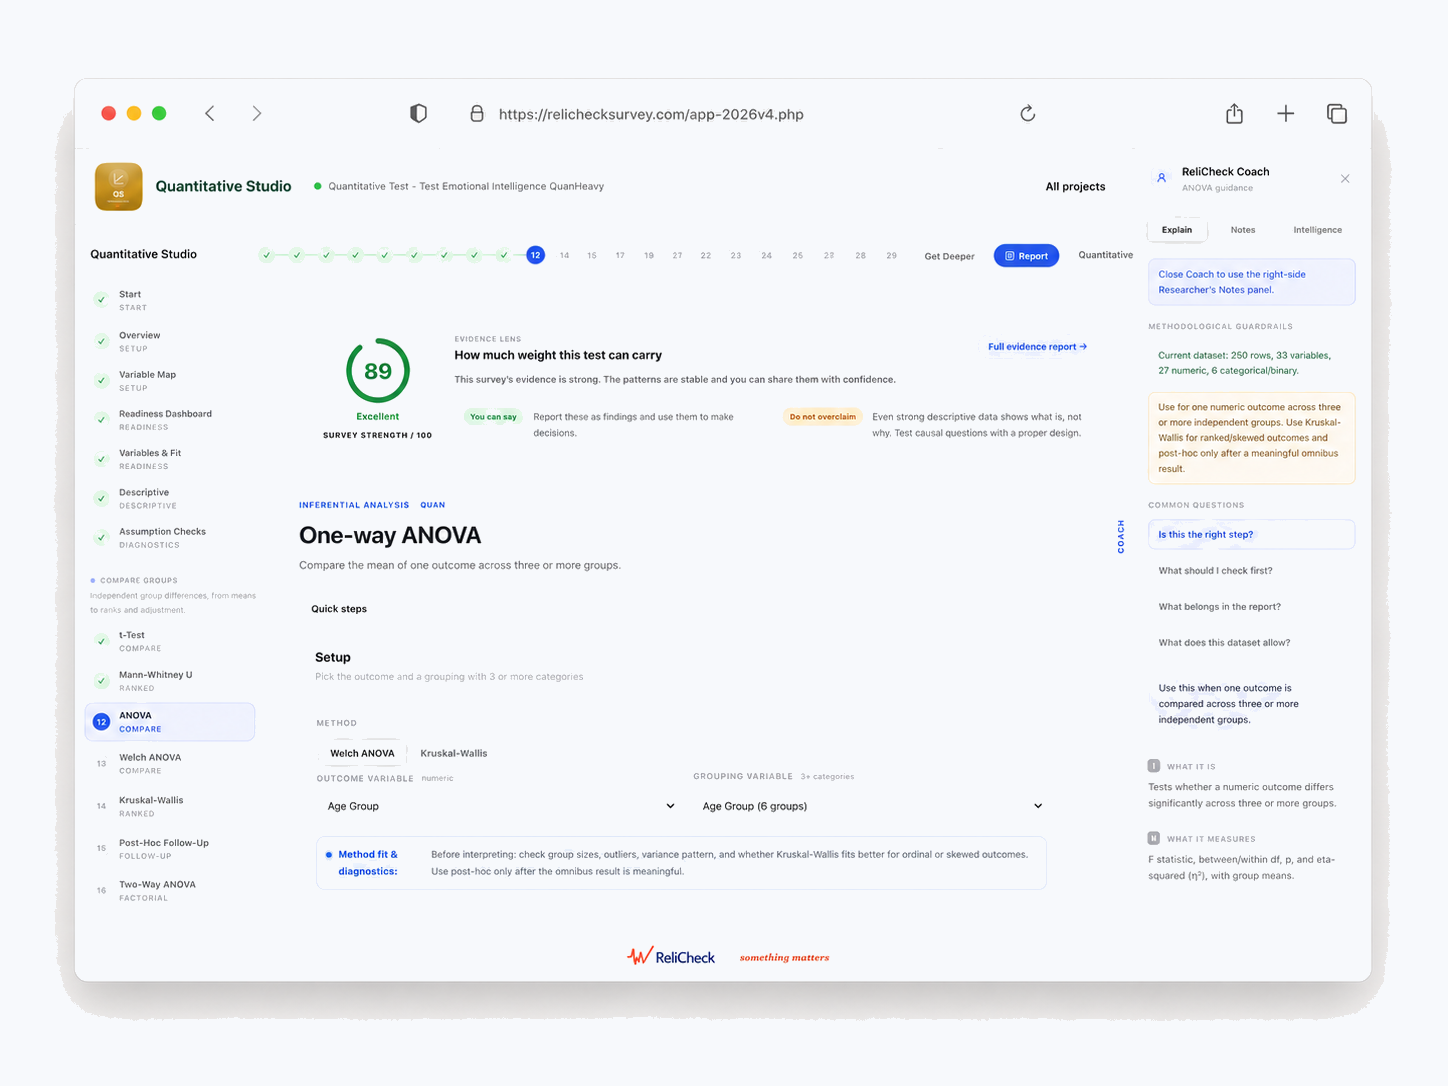1448x1086 pixels.
Task: Go forward with the browser forward arrow
Action: click(257, 113)
